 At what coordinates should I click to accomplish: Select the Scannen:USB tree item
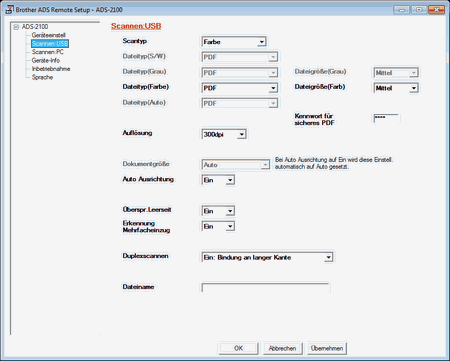[50, 44]
